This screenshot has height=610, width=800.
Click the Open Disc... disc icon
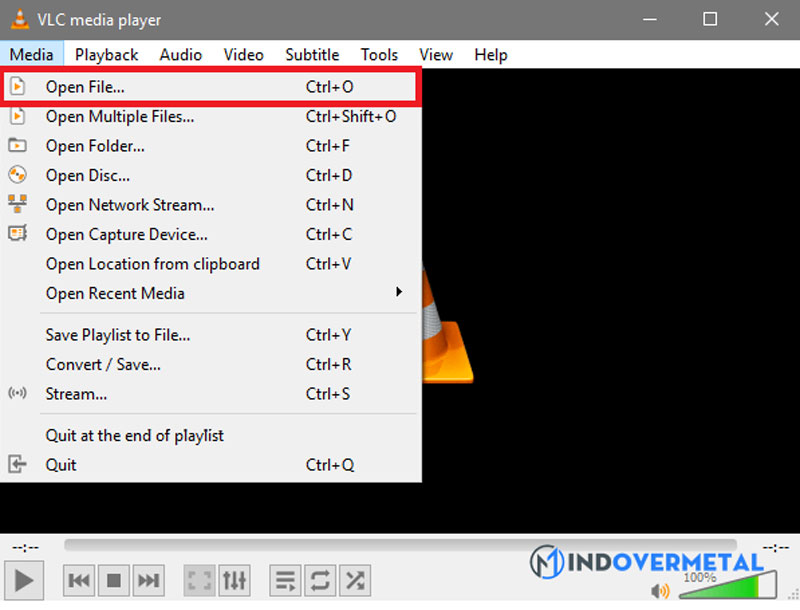point(17,175)
